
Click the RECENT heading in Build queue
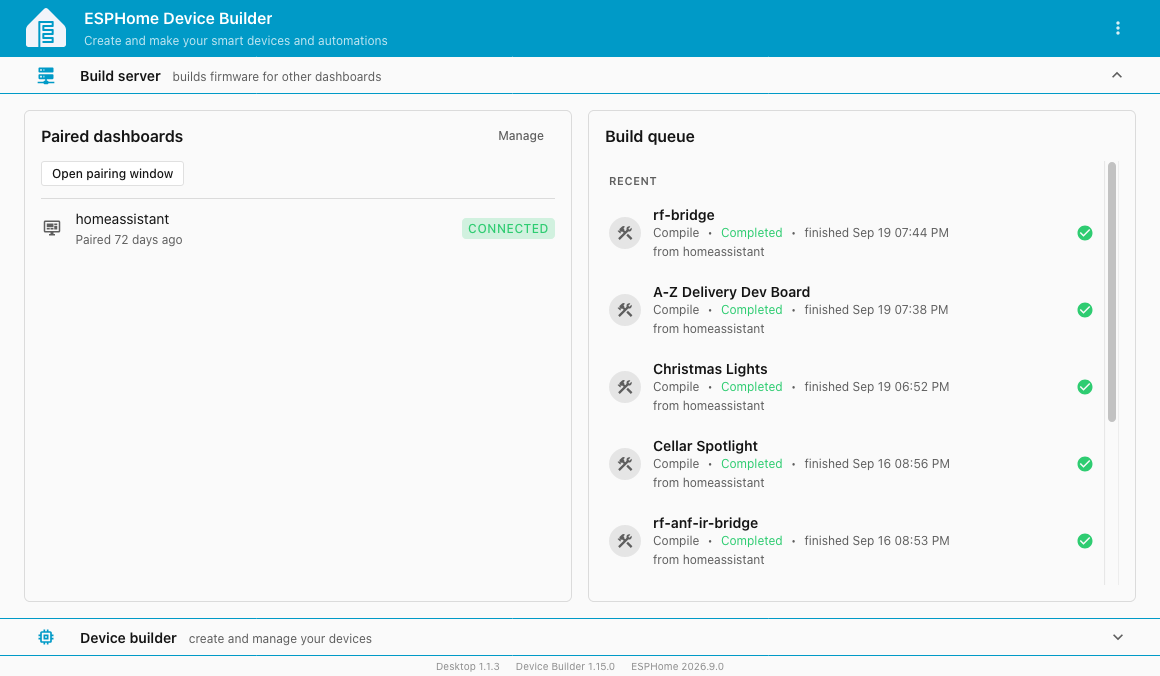tap(633, 181)
